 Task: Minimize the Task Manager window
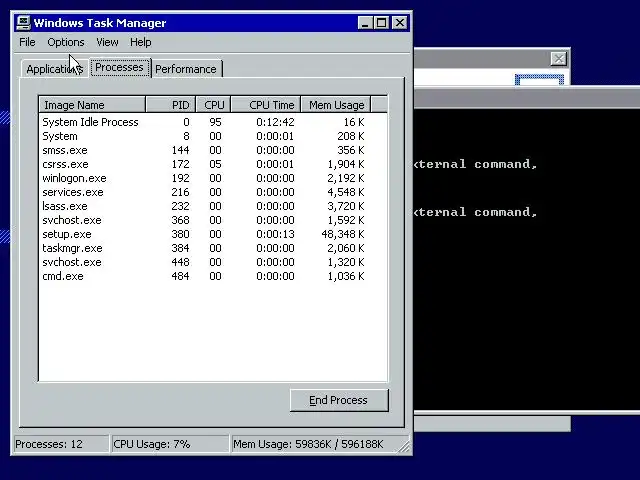[365, 22]
